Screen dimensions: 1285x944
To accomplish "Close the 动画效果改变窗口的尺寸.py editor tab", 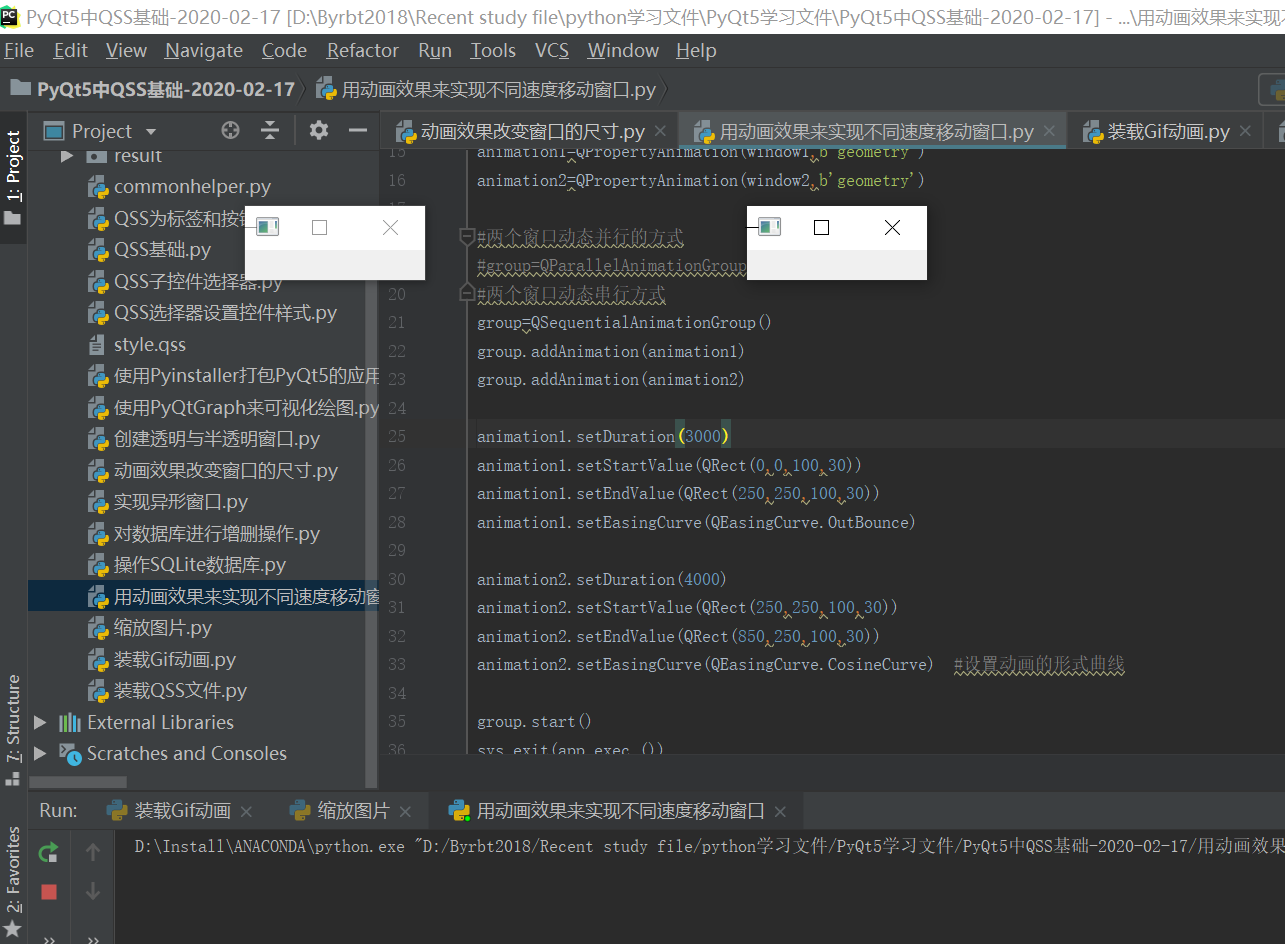I will 660,131.
